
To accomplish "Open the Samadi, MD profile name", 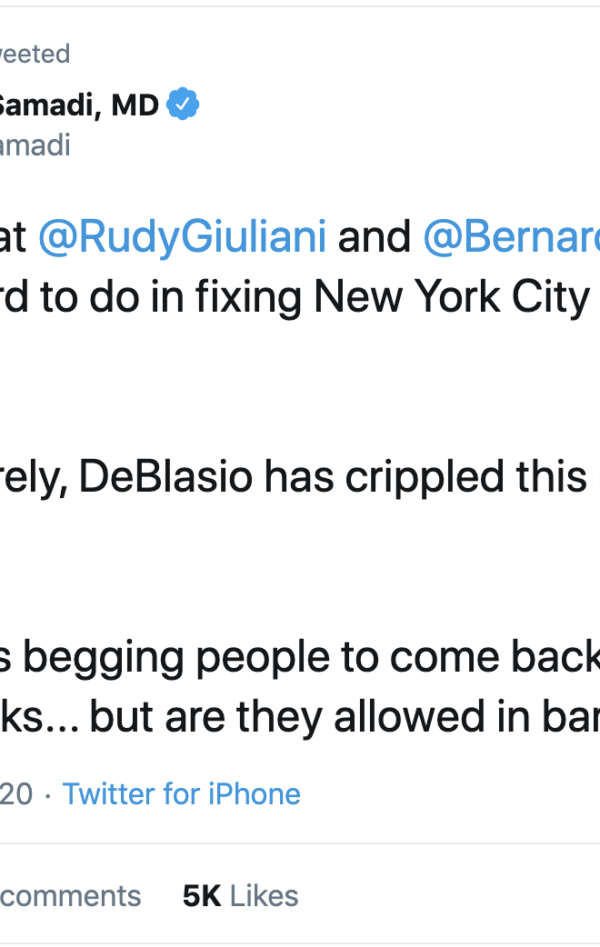I will tap(79, 104).
